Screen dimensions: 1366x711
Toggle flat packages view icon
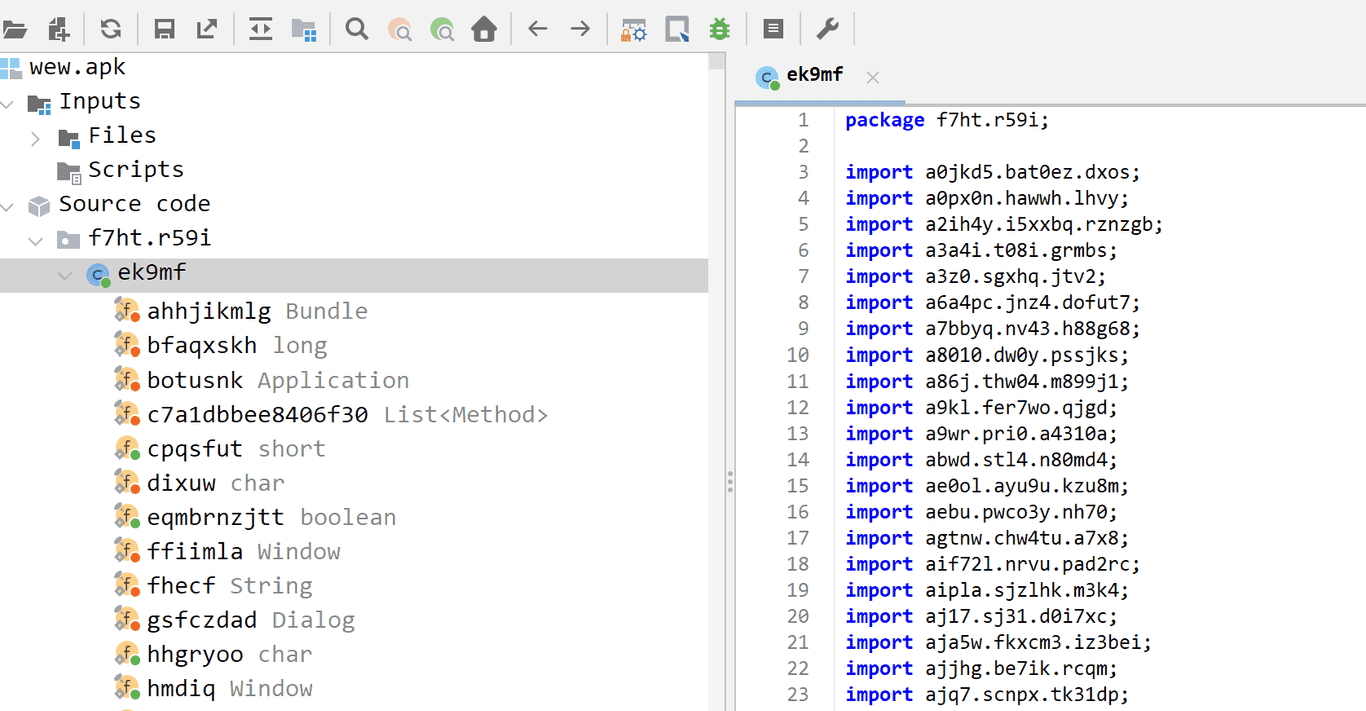coord(304,29)
